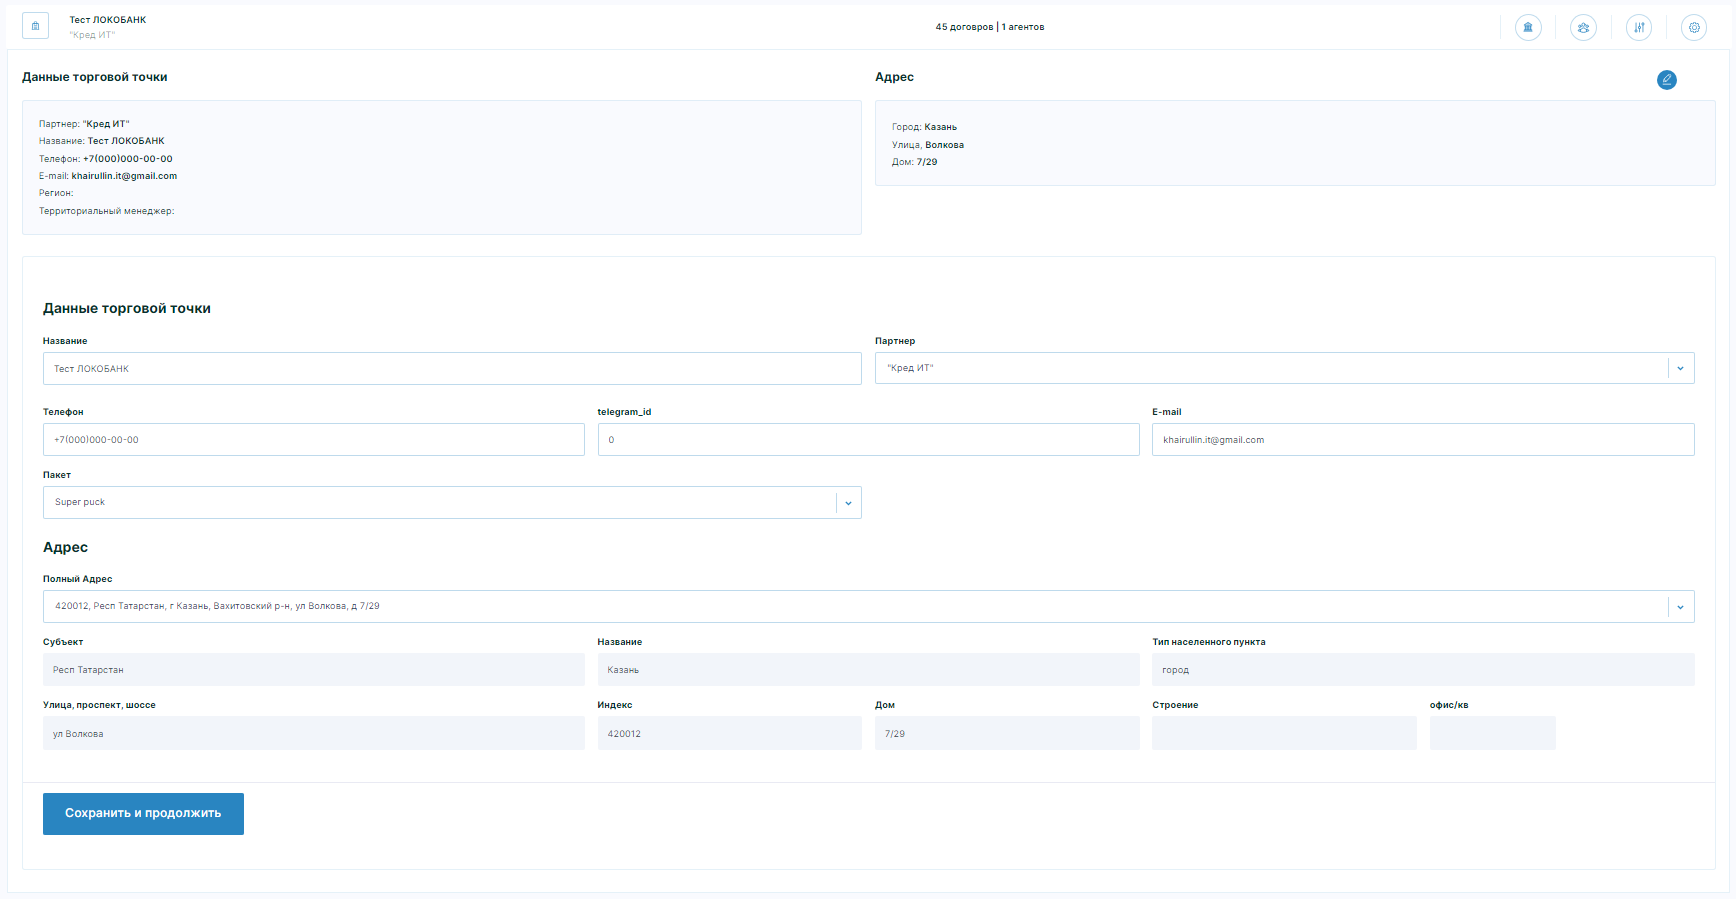The height and width of the screenshot is (899, 1736).
Task: Click the Сохранить и продолжить button
Action: 143,814
